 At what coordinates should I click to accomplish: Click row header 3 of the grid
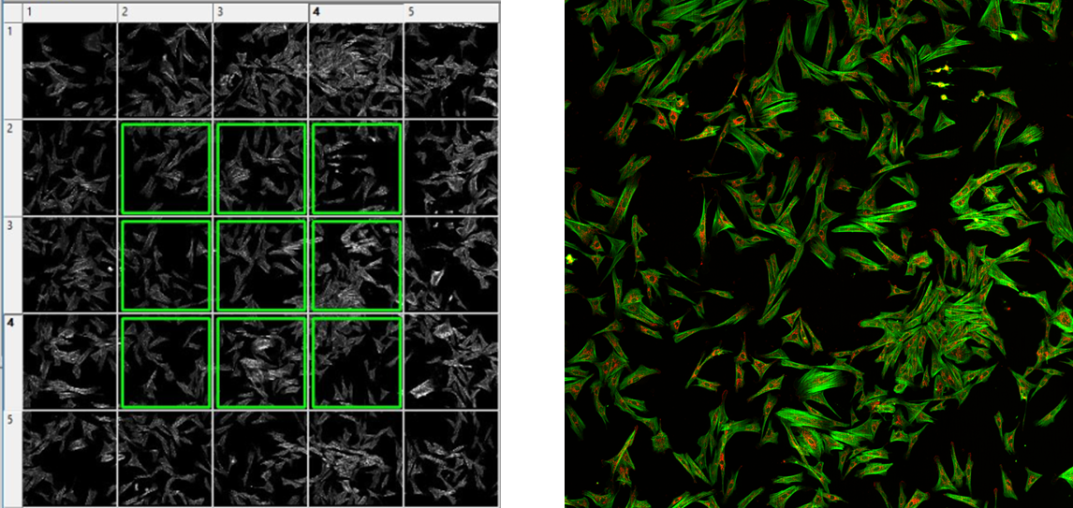[x=12, y=265]
